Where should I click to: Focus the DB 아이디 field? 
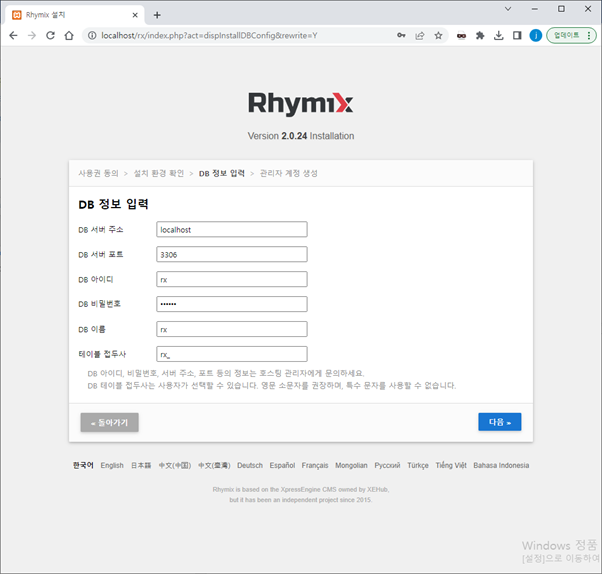(x=232, y=280)
